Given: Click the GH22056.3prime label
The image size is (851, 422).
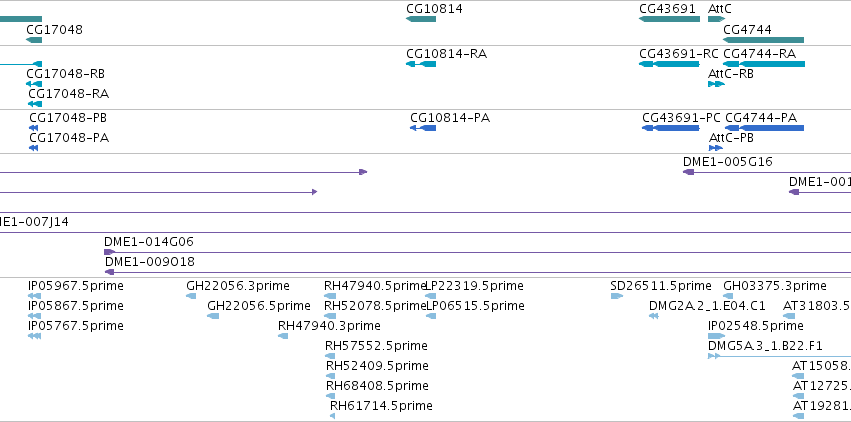Looking at the screenshot, I should [x=238, y=286].
